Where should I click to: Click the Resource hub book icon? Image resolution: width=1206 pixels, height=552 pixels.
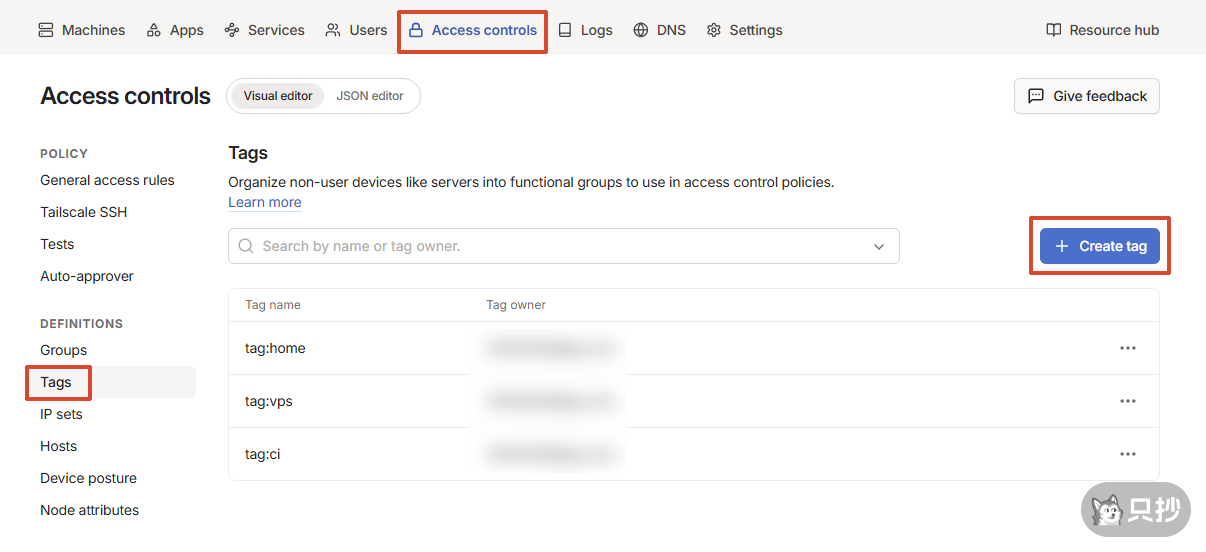point(1053,30)
